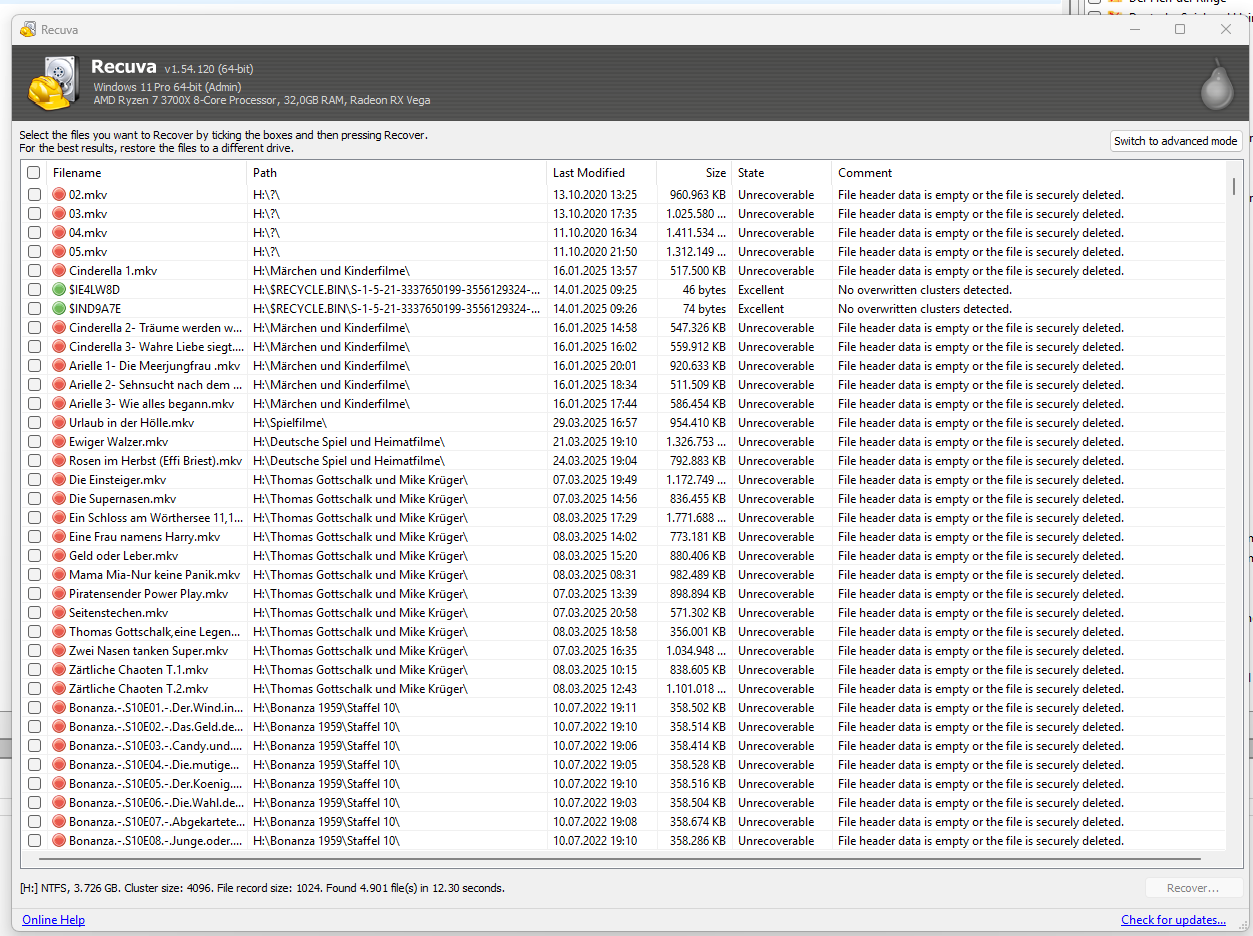1253x936 pixels.
Task: Click red status icon of Urlaub in der Hölle.mkv
Action: click(x=59, y=423)
